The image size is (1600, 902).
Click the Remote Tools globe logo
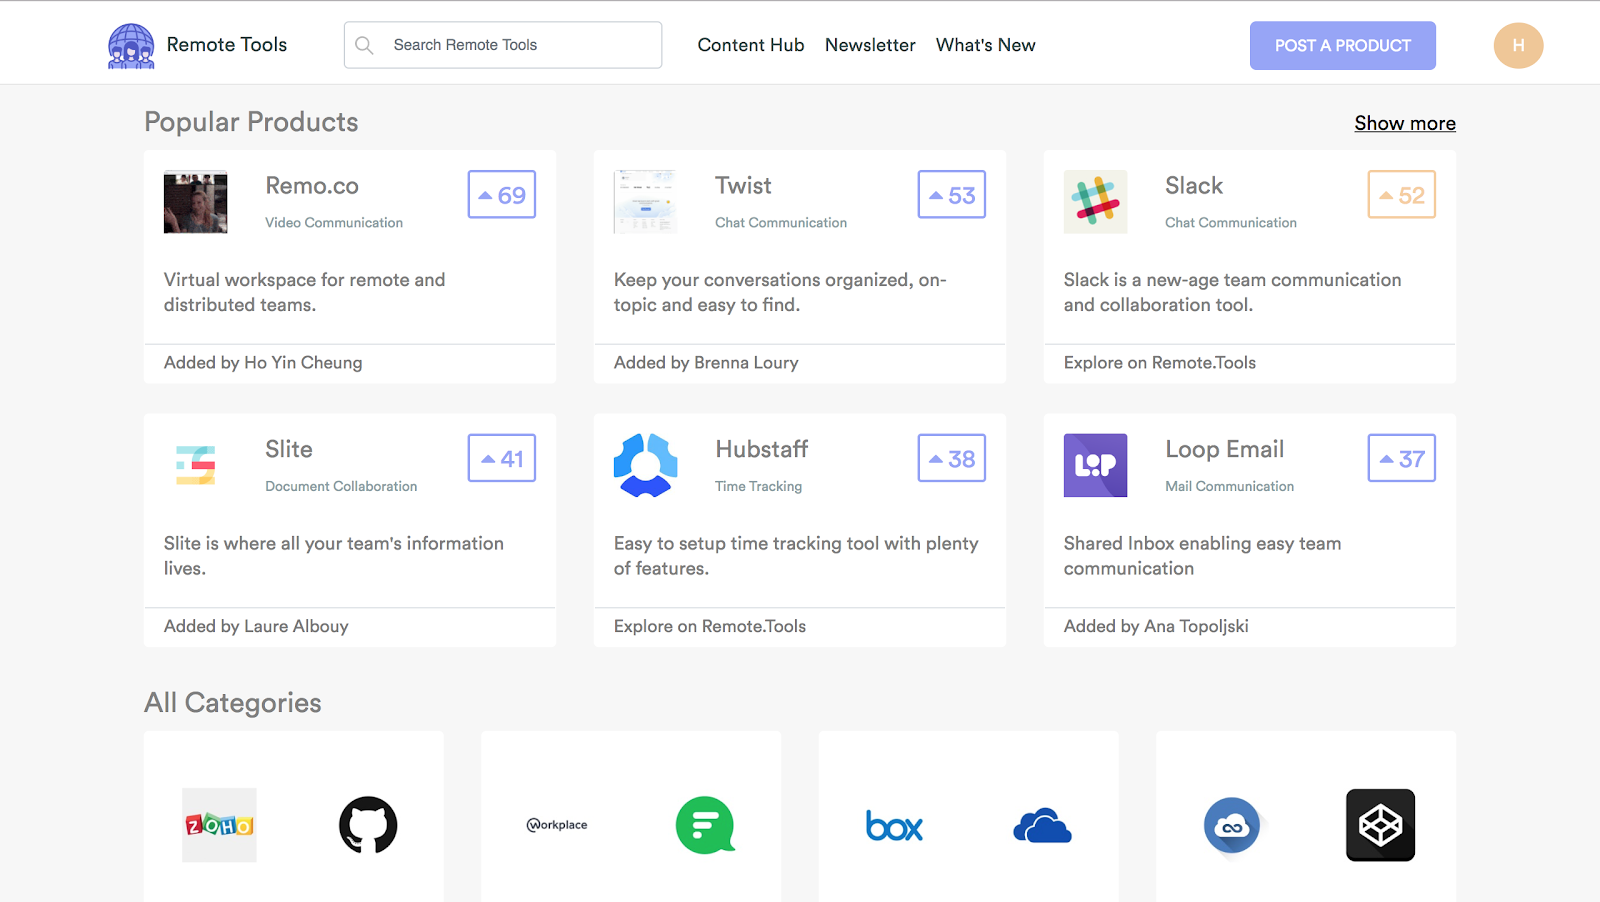pyautogui.click(x=131, y=46)
